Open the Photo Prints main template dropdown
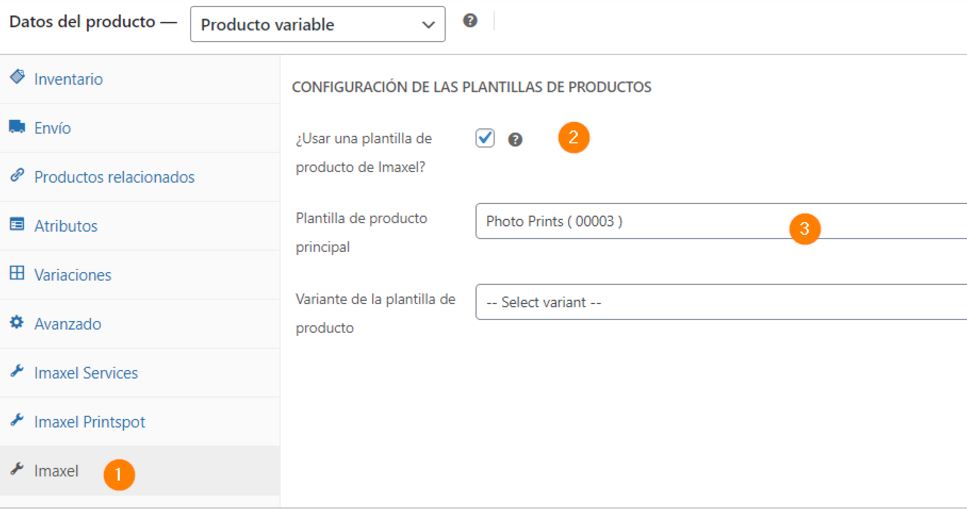 tap(720, 222)
